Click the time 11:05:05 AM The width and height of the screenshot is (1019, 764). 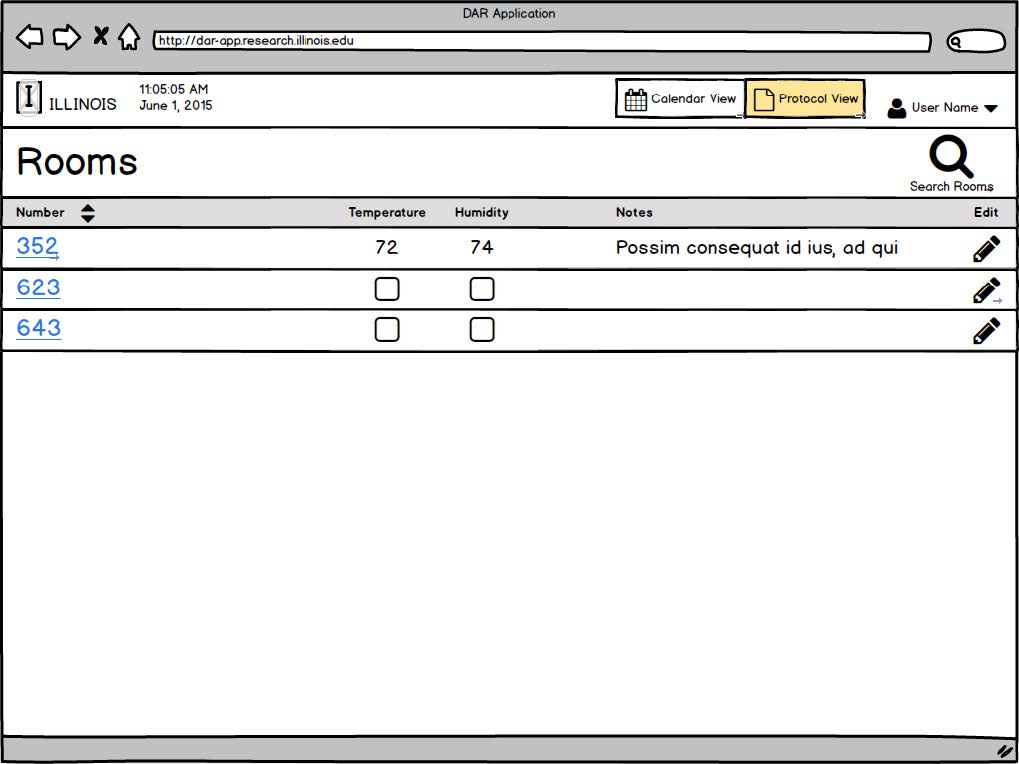pos(174,89)
